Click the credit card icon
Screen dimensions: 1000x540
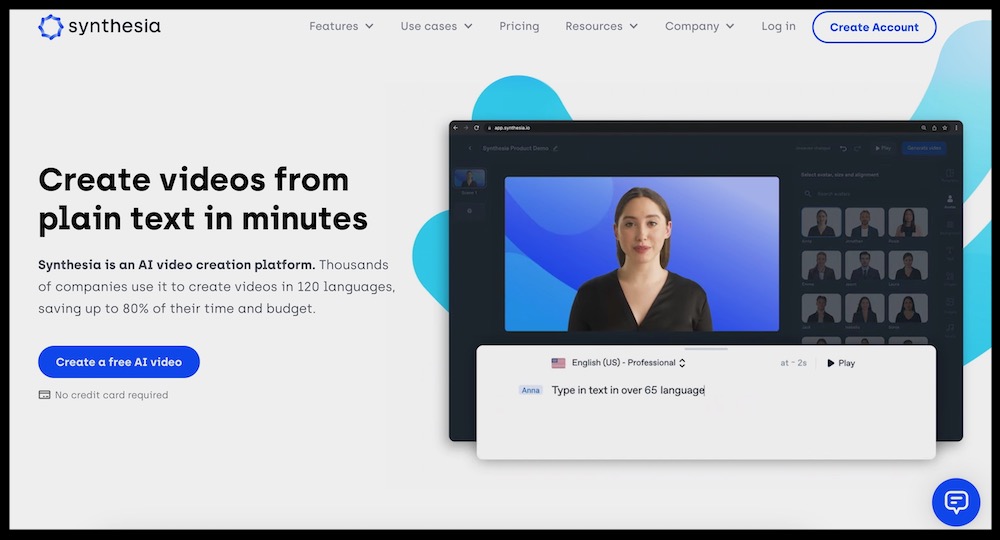[44, 395]
